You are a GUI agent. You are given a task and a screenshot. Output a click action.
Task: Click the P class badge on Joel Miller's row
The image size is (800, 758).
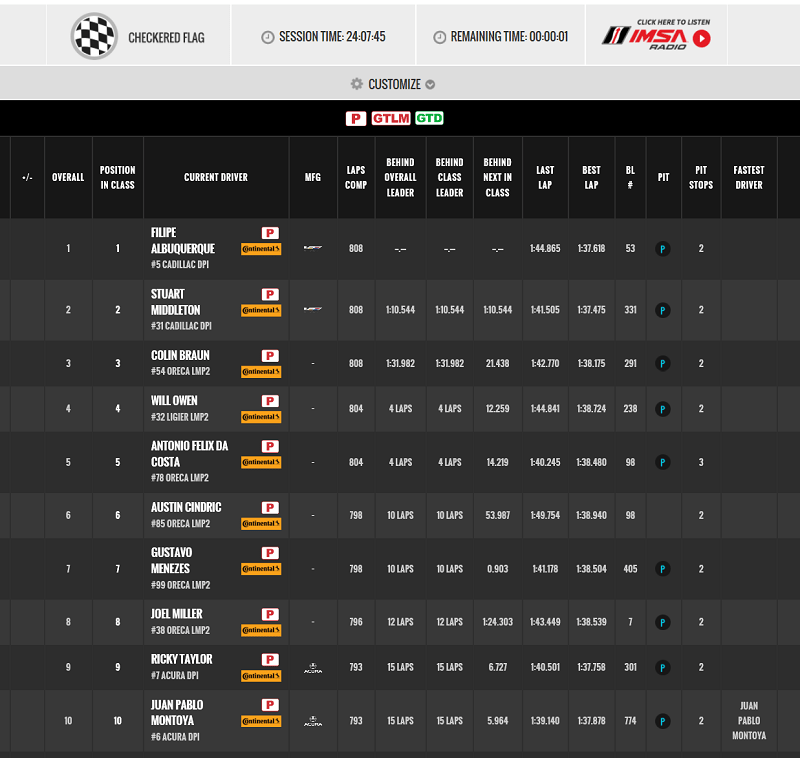[268, 613]
